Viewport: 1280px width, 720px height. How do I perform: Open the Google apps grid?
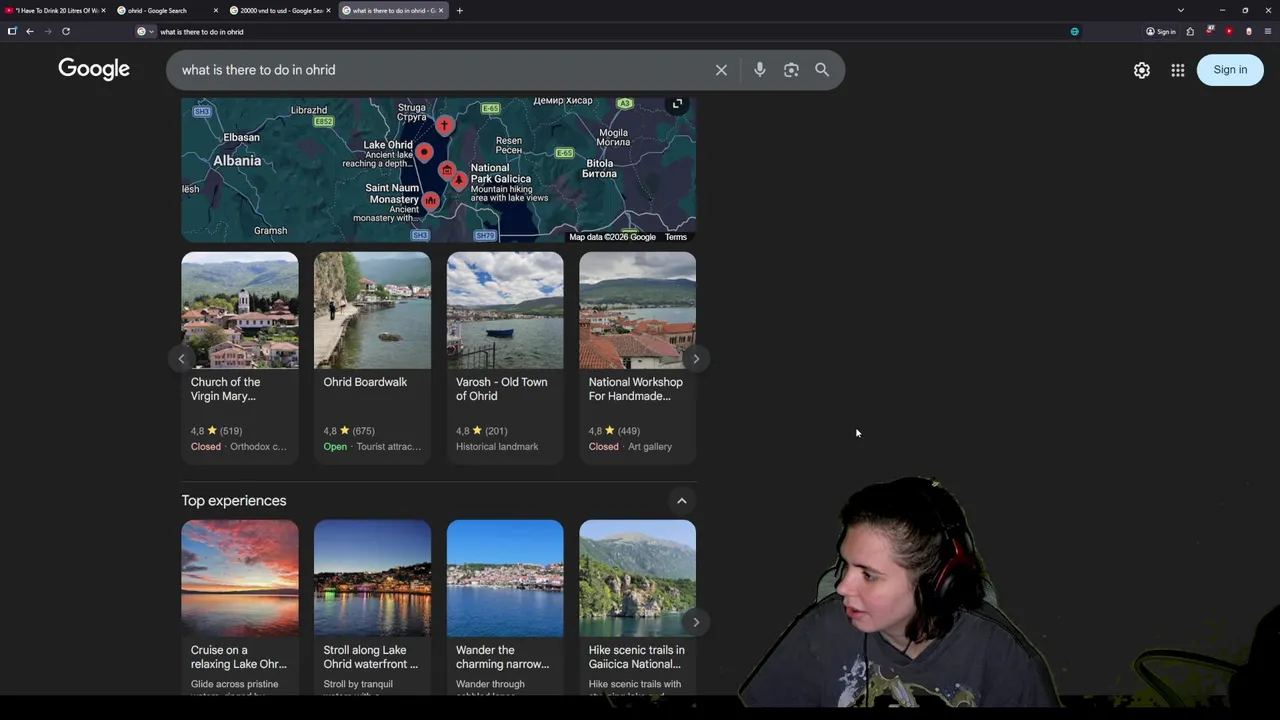(x=1178, y=70)
